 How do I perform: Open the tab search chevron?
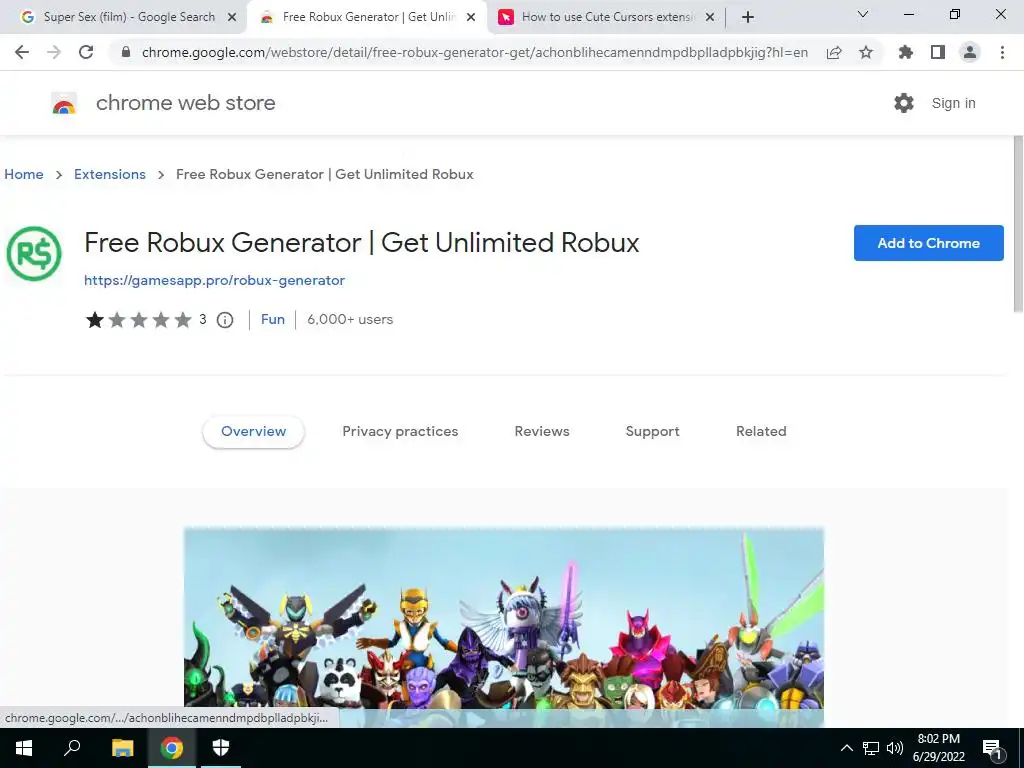point(863,14)
